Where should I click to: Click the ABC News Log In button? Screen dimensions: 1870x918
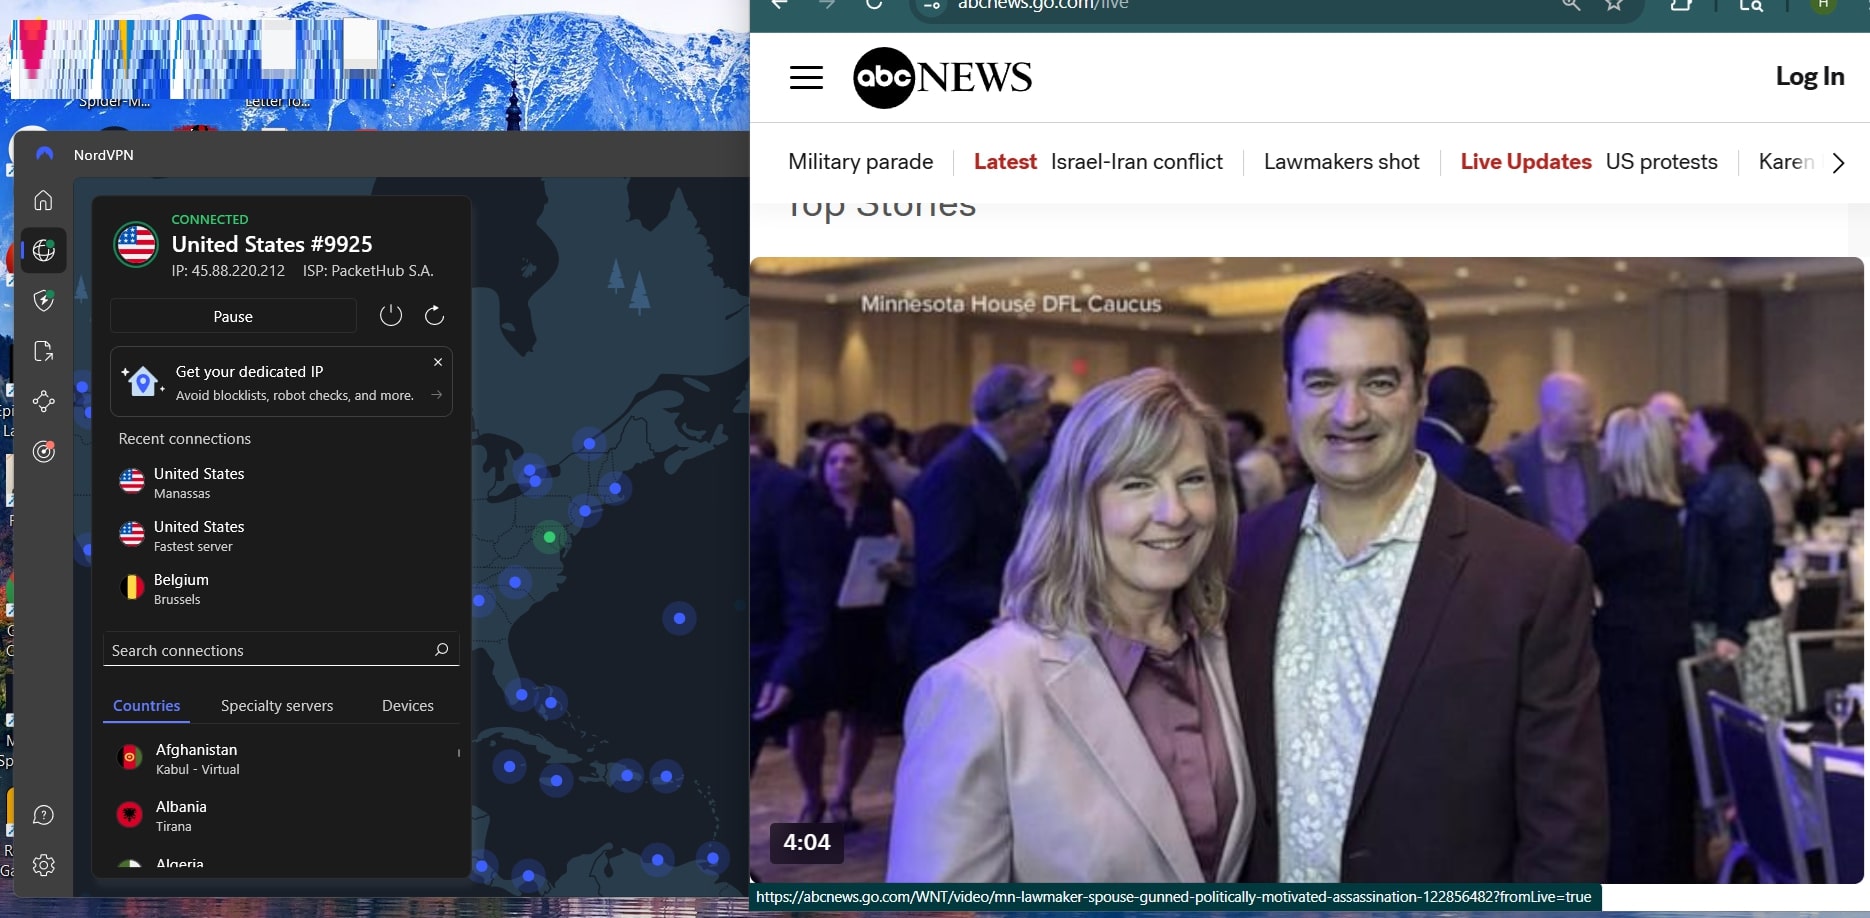pos(1810,76)
